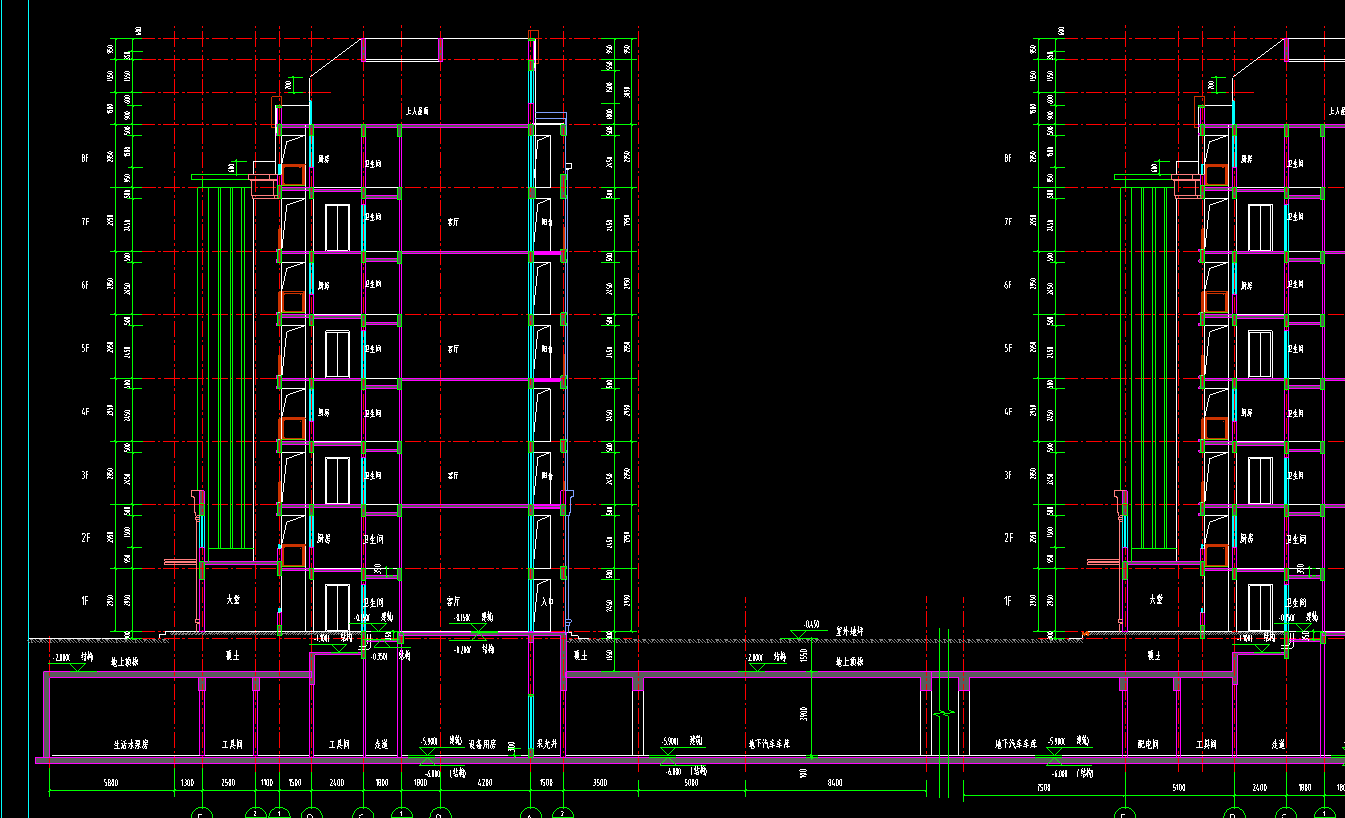Image resolution: width=1345 pixels, height=818 pixels.
Task: Select the 2540 dimension text
Action: [227, 783]
